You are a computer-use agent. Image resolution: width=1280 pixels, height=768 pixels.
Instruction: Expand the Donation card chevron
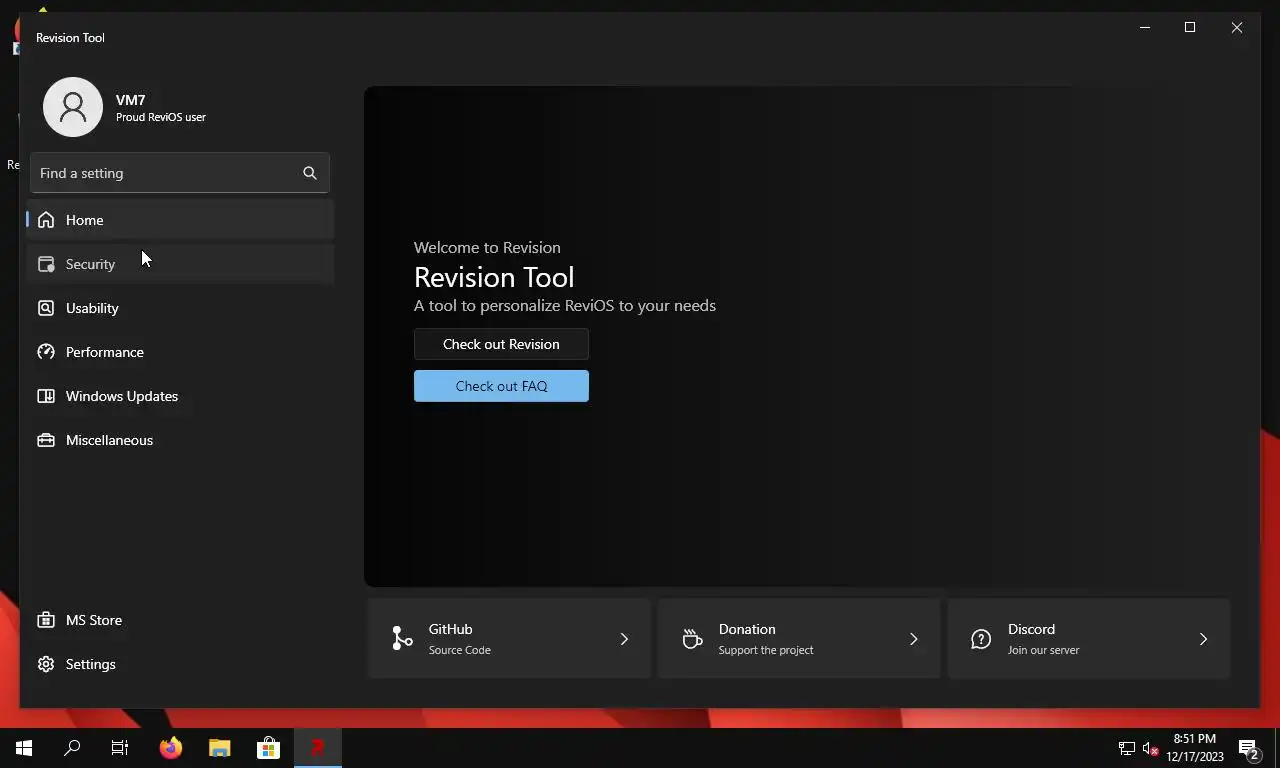[x=913, y=639]
